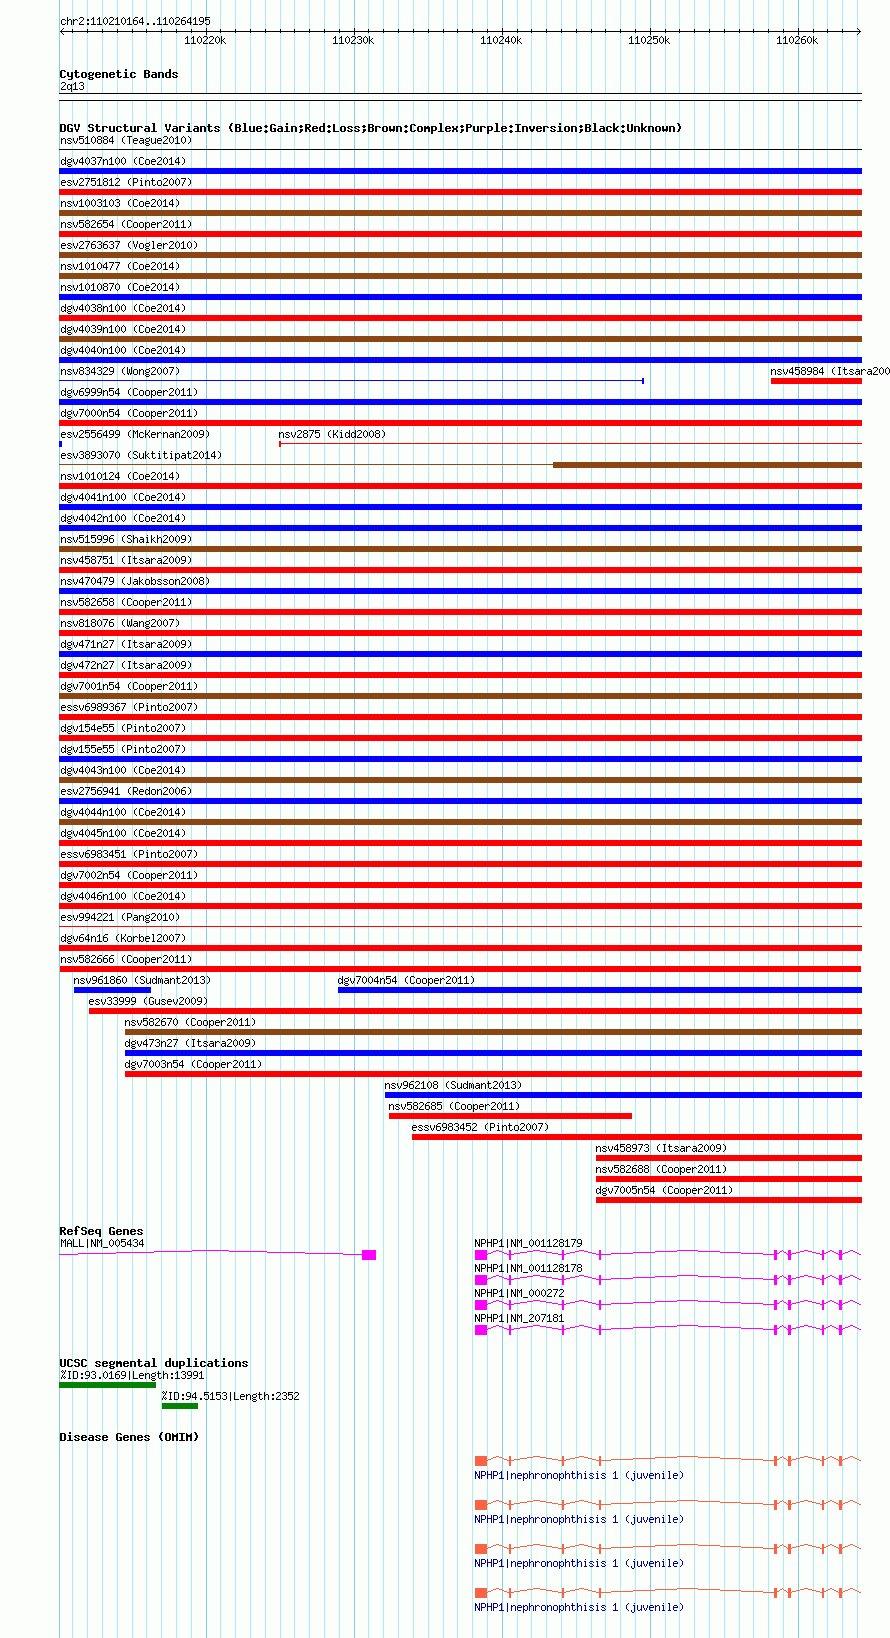The height and width of the screenshot is (1638, 890).
Task: Select variant esv994221 (Pang2010)
Action: click(120, 917)
